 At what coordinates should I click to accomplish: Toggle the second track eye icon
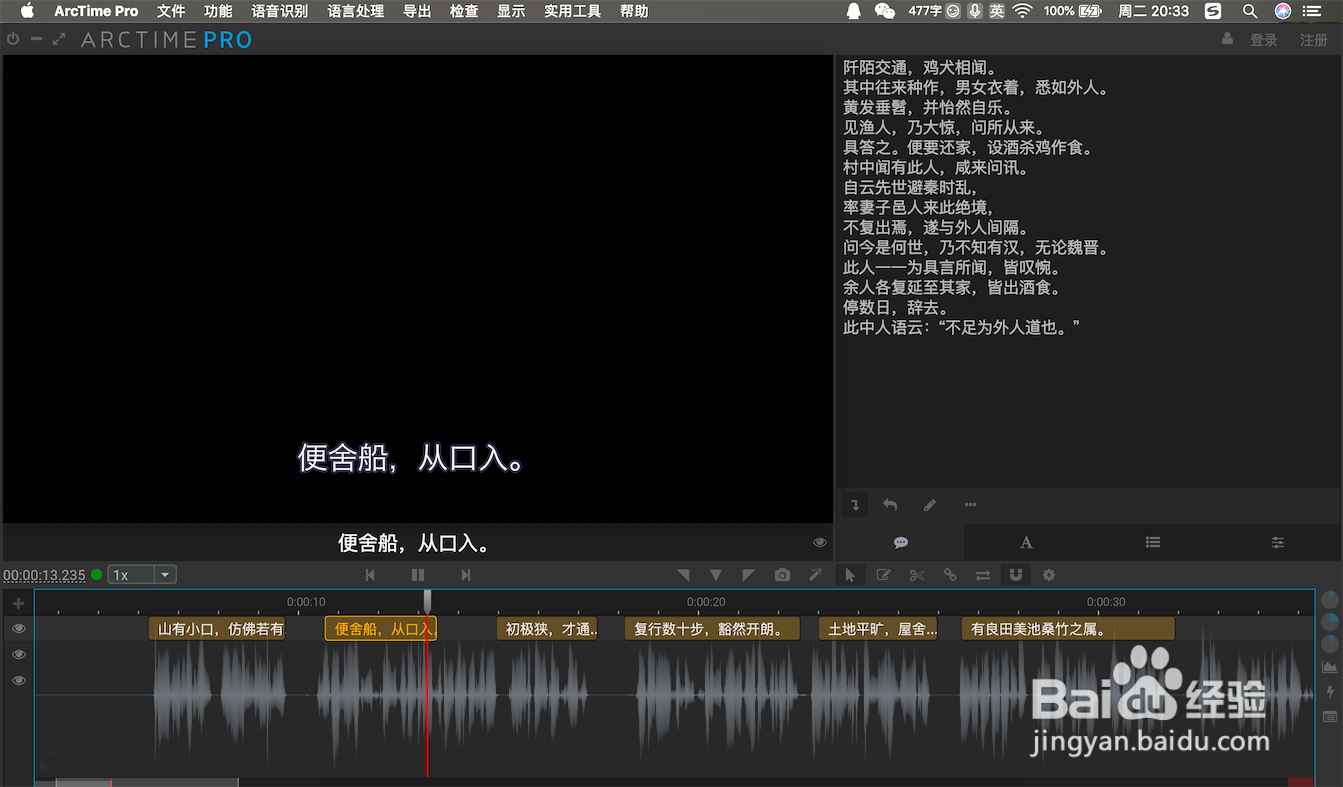point(18,654)
